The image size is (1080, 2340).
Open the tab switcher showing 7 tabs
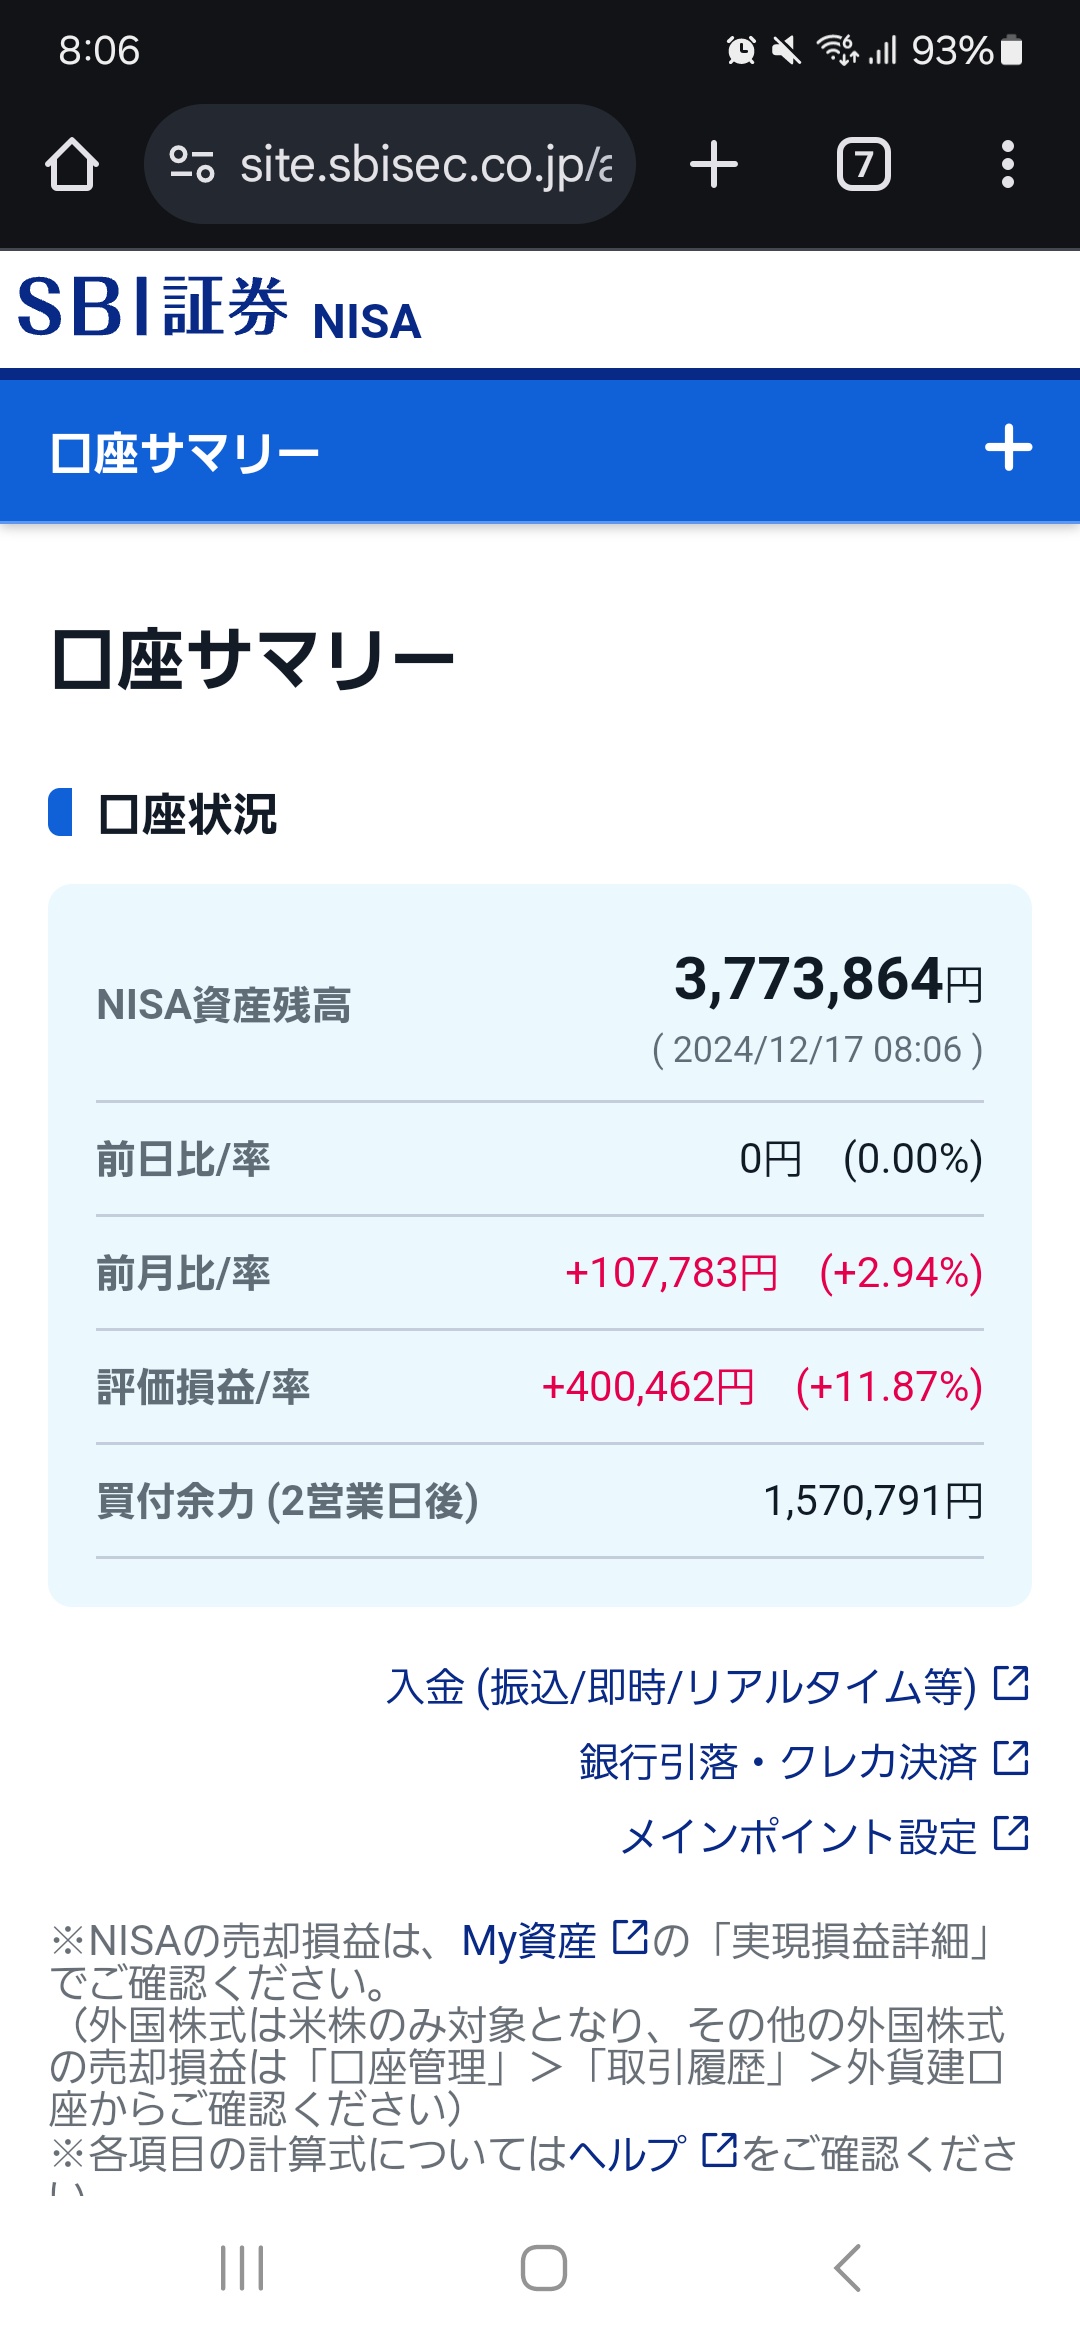863,164
